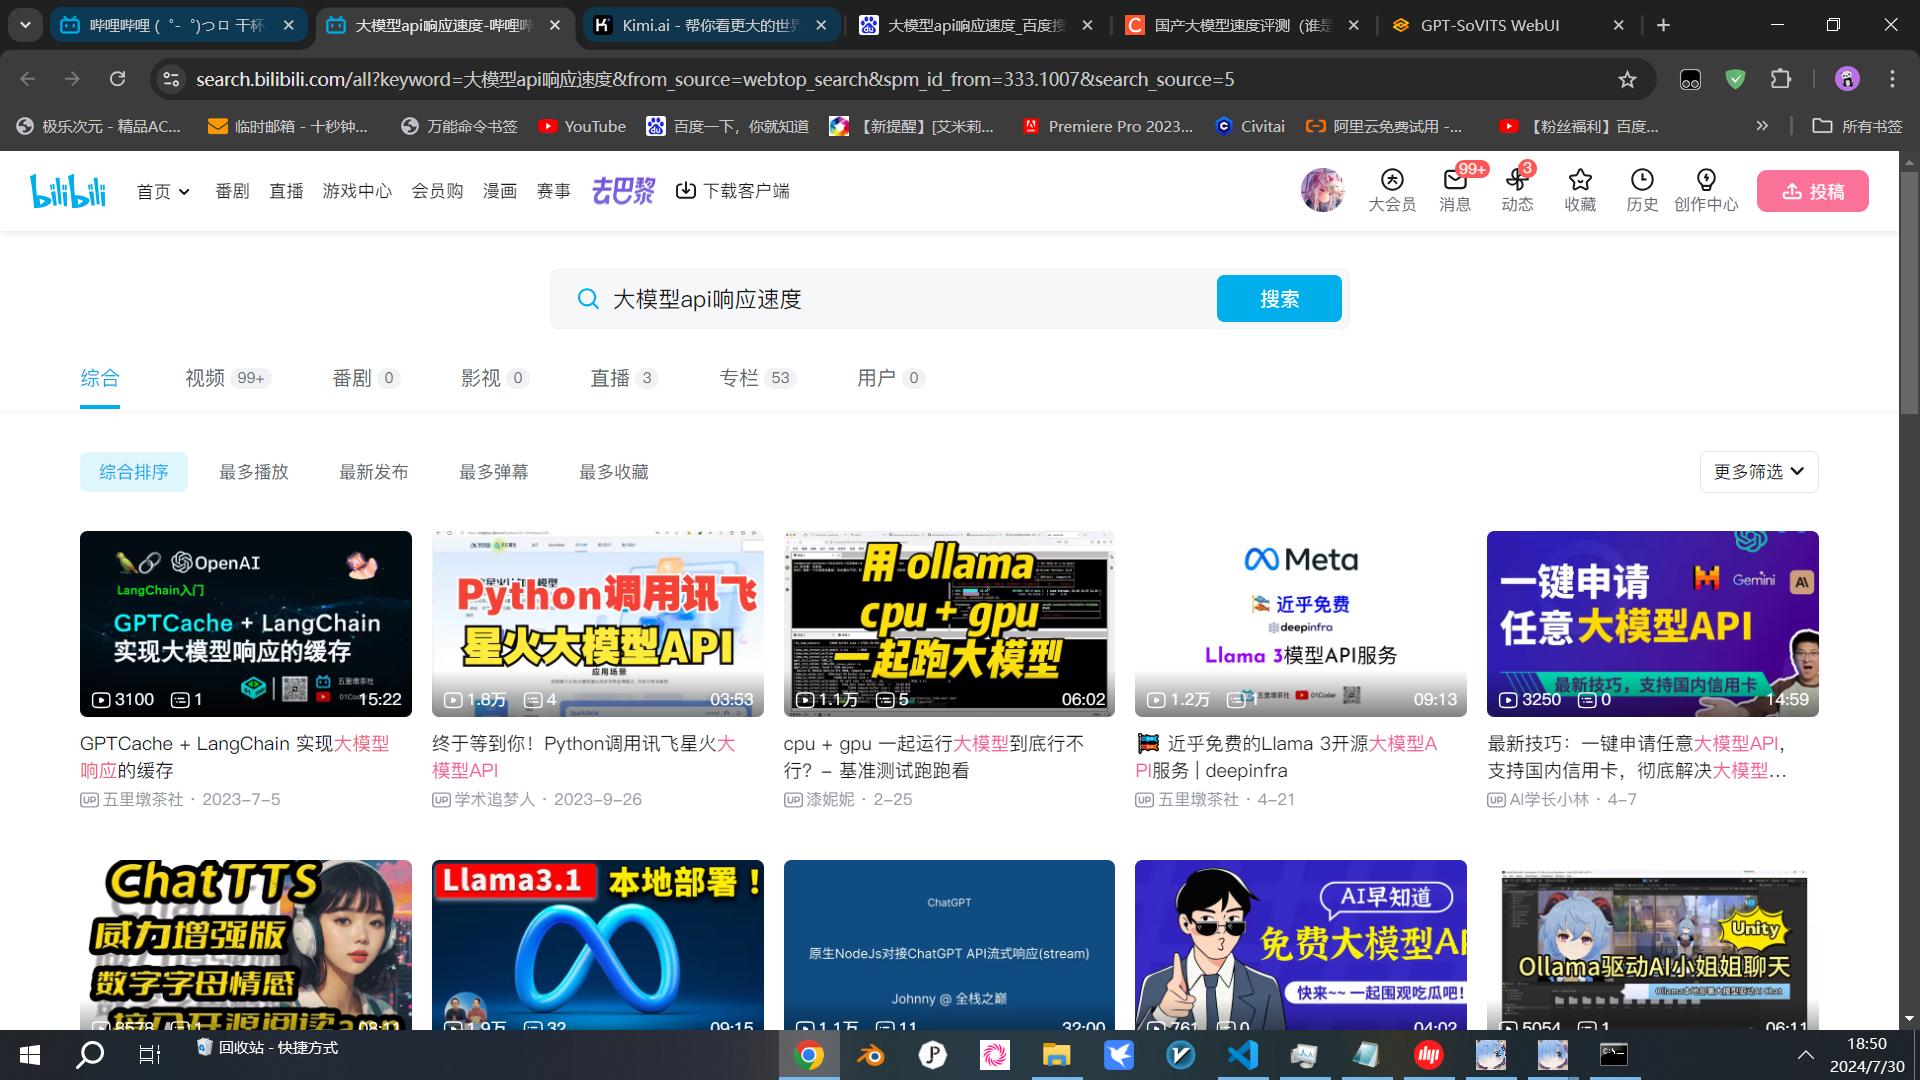Open the 赛事 header nav link
1920x1080 pixels.
pos(553,191)
